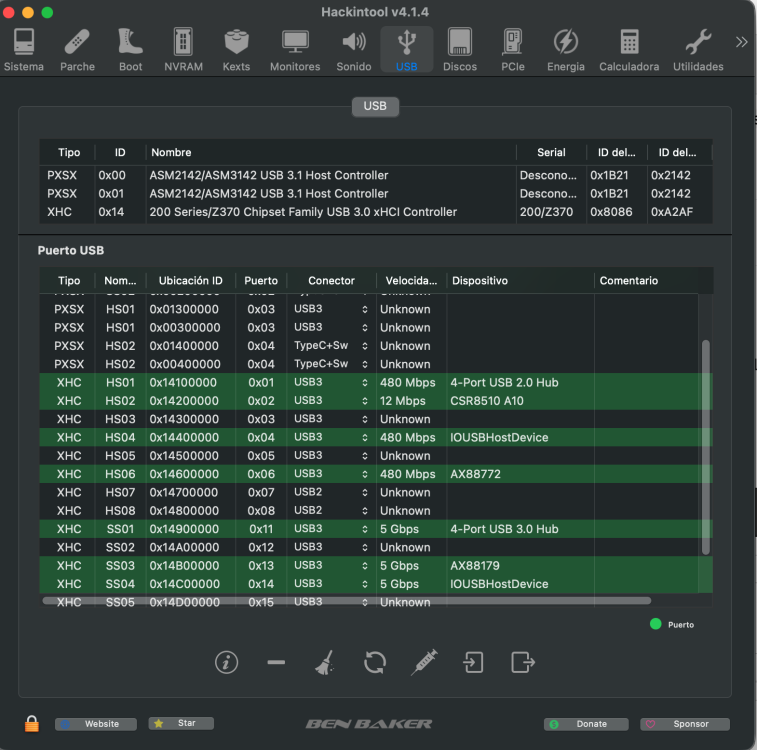Open connector dropdown for XHC SS03
This screenshot has height=750, width=757.
[x=331, y=566]
